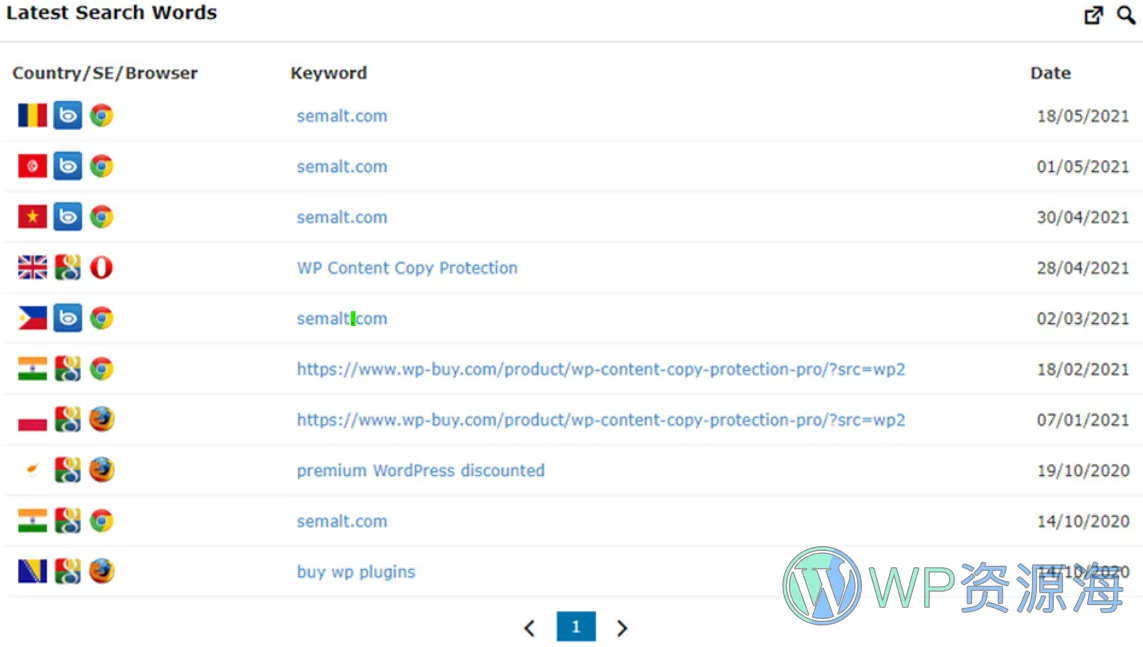Click Google icon in 14/10/2020 row
The height and width of the screenshot is (647, 1143).
pyautogui.click(x=68, y=520)
